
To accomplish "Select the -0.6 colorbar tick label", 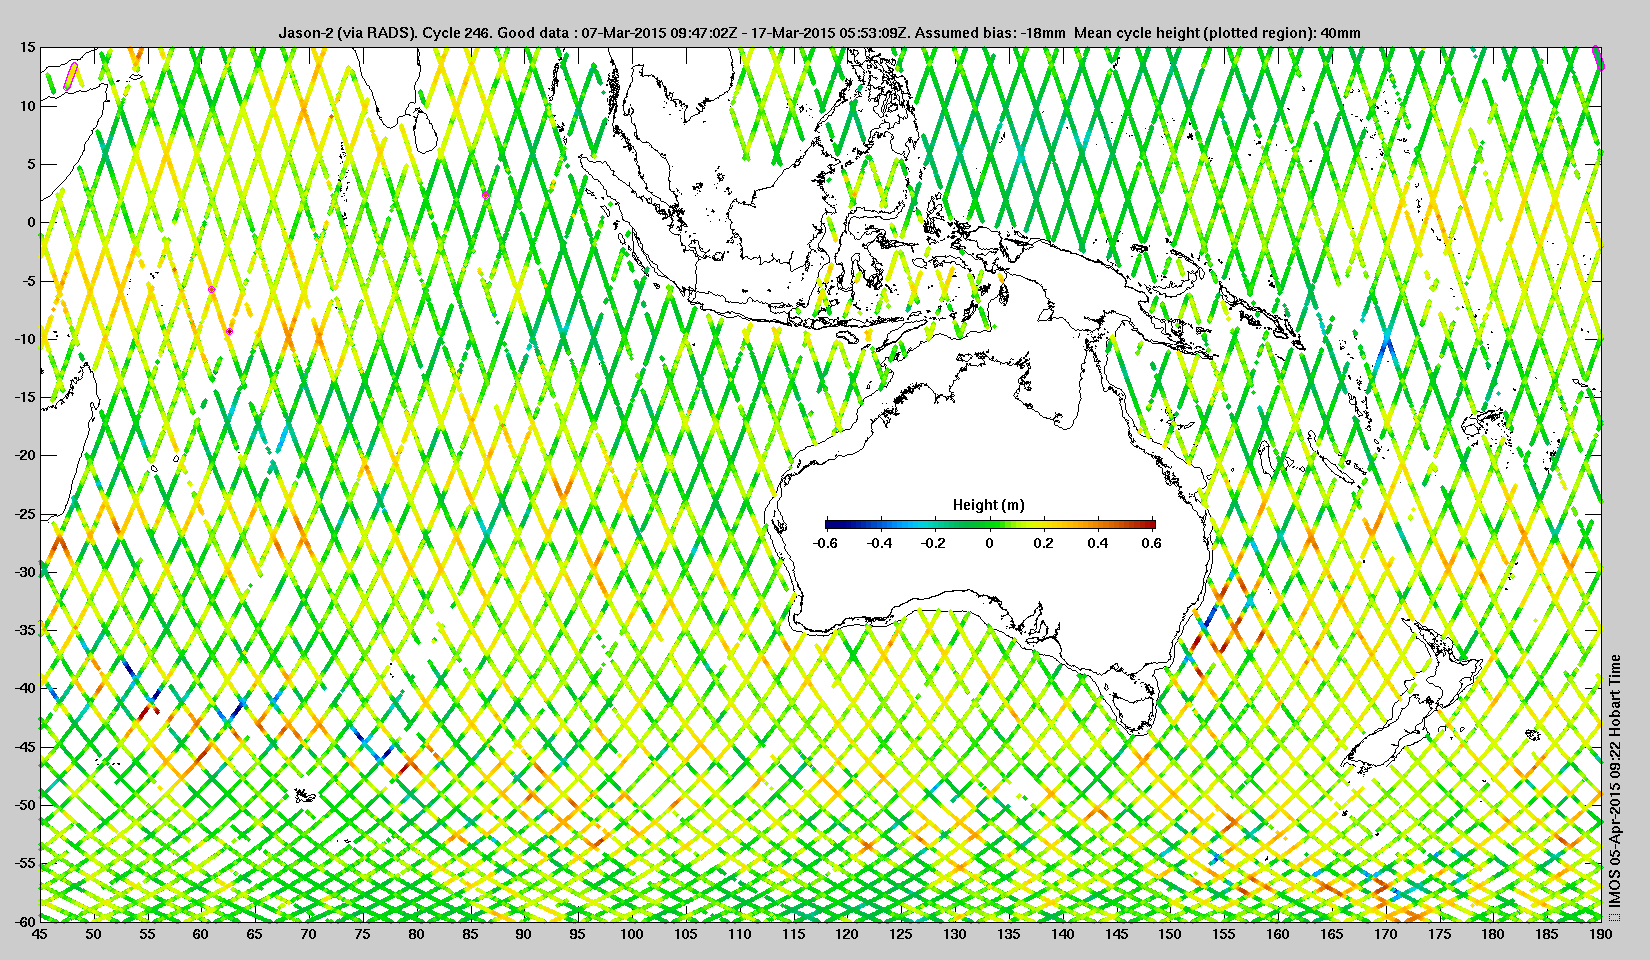I will 825,544.
